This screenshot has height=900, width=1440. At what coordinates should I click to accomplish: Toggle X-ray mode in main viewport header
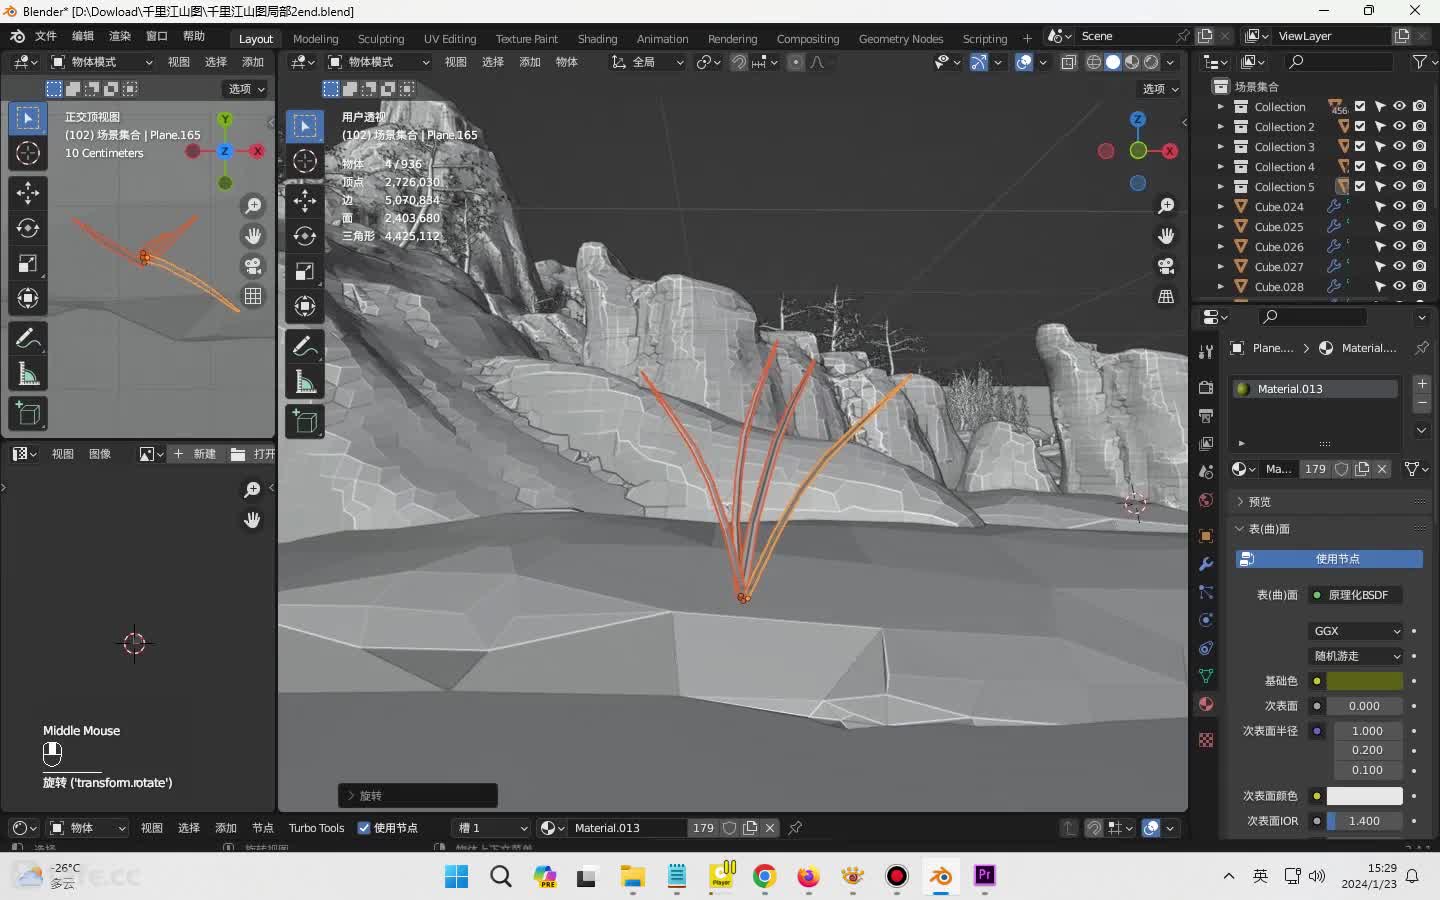1069,62
